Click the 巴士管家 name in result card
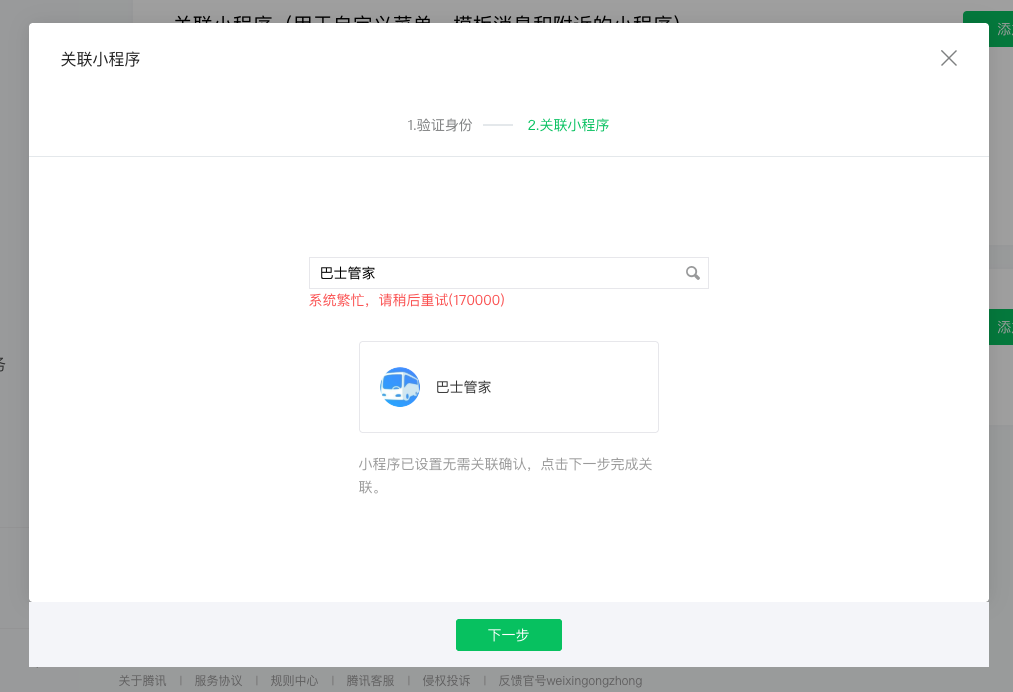This screenshot has width=1013, height=692. [463, 387]
